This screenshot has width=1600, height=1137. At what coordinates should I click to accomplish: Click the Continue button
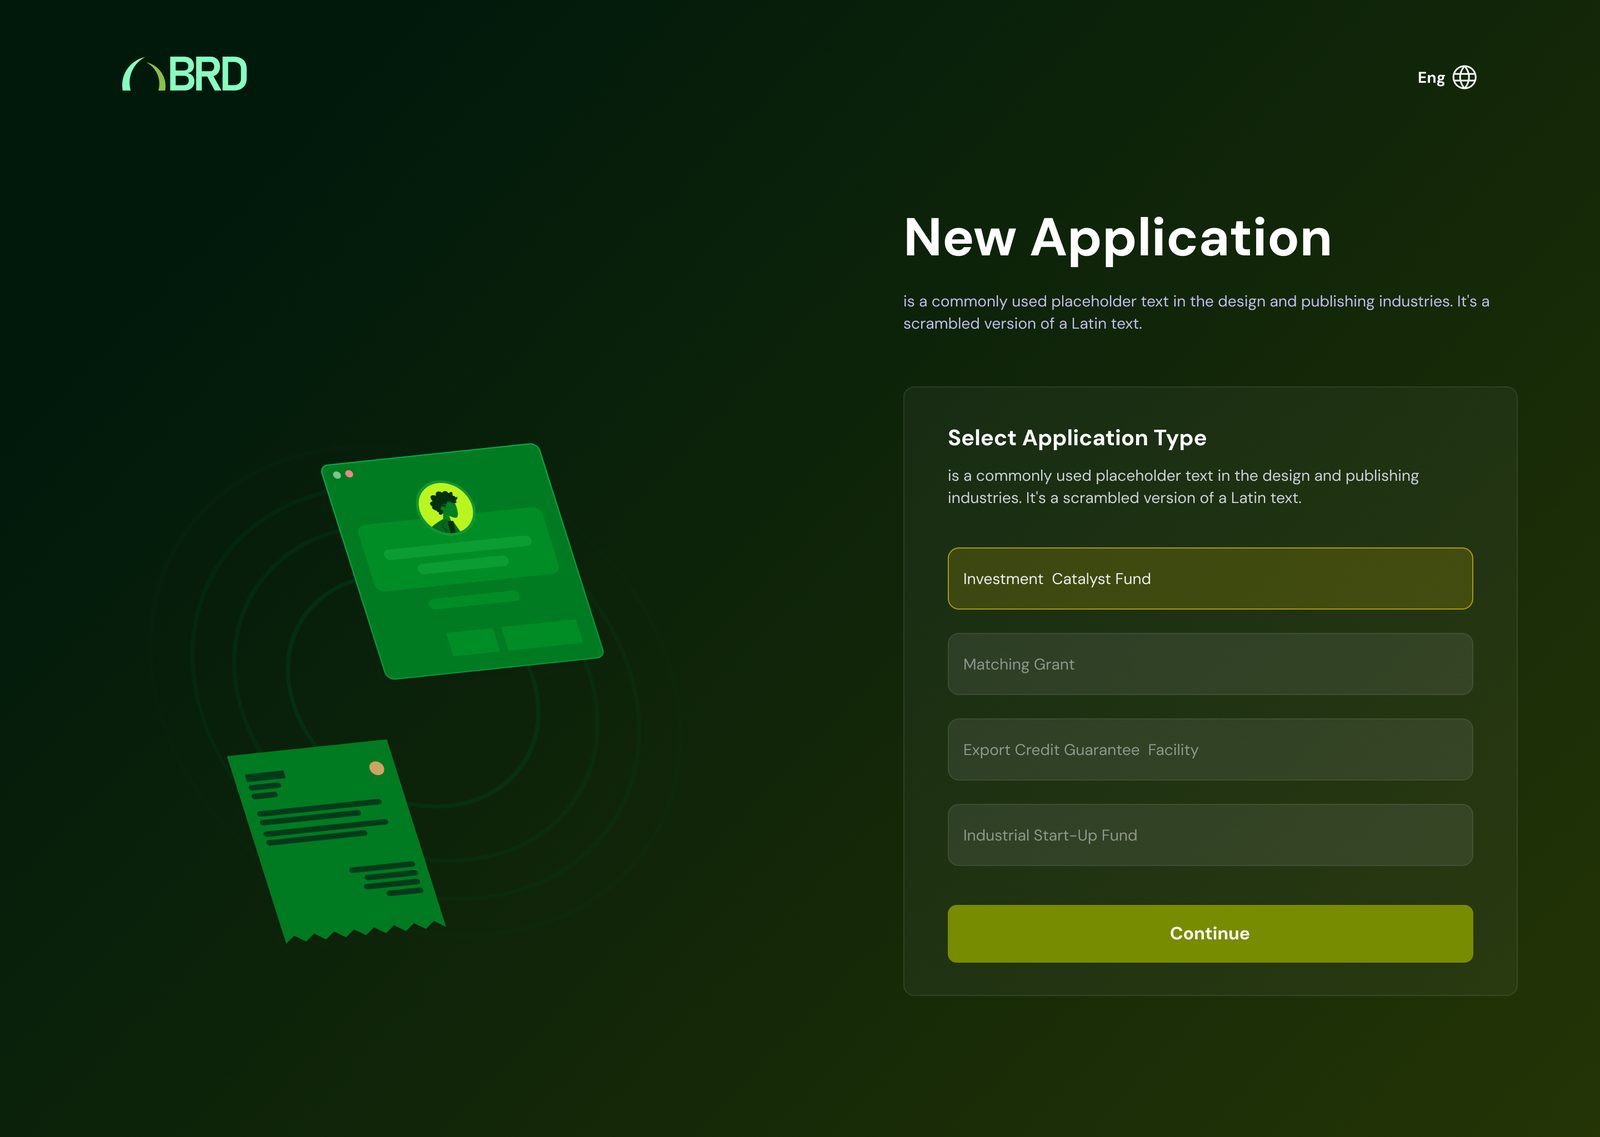(1210, 933)
